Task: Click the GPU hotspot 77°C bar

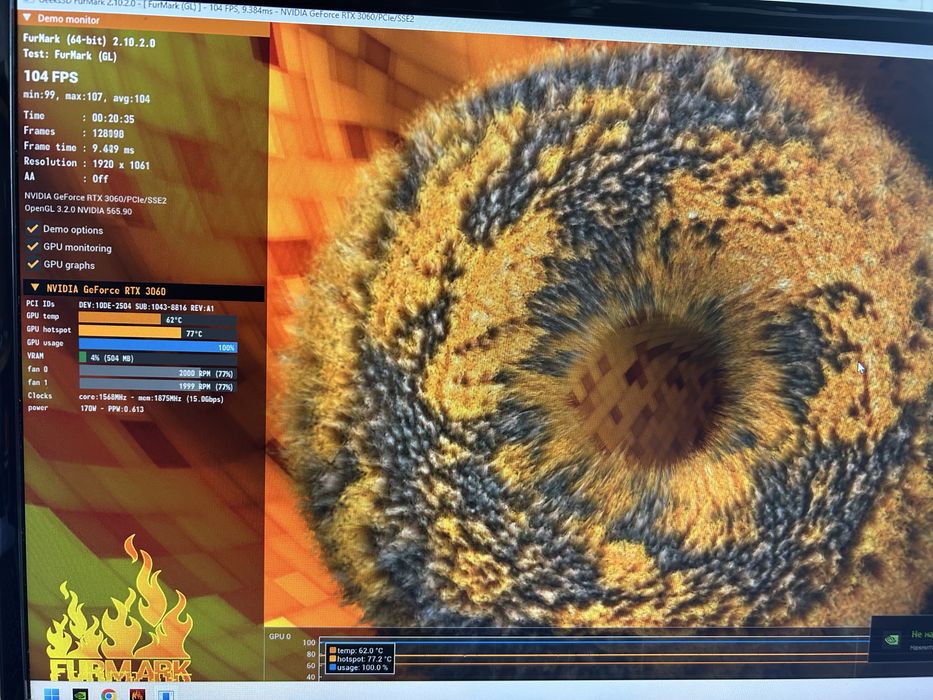Action: point(158,332)
